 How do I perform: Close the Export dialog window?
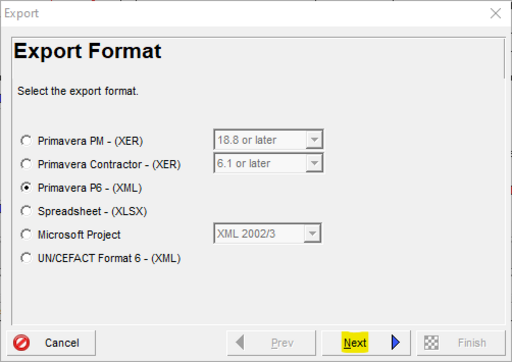point(496,13)
